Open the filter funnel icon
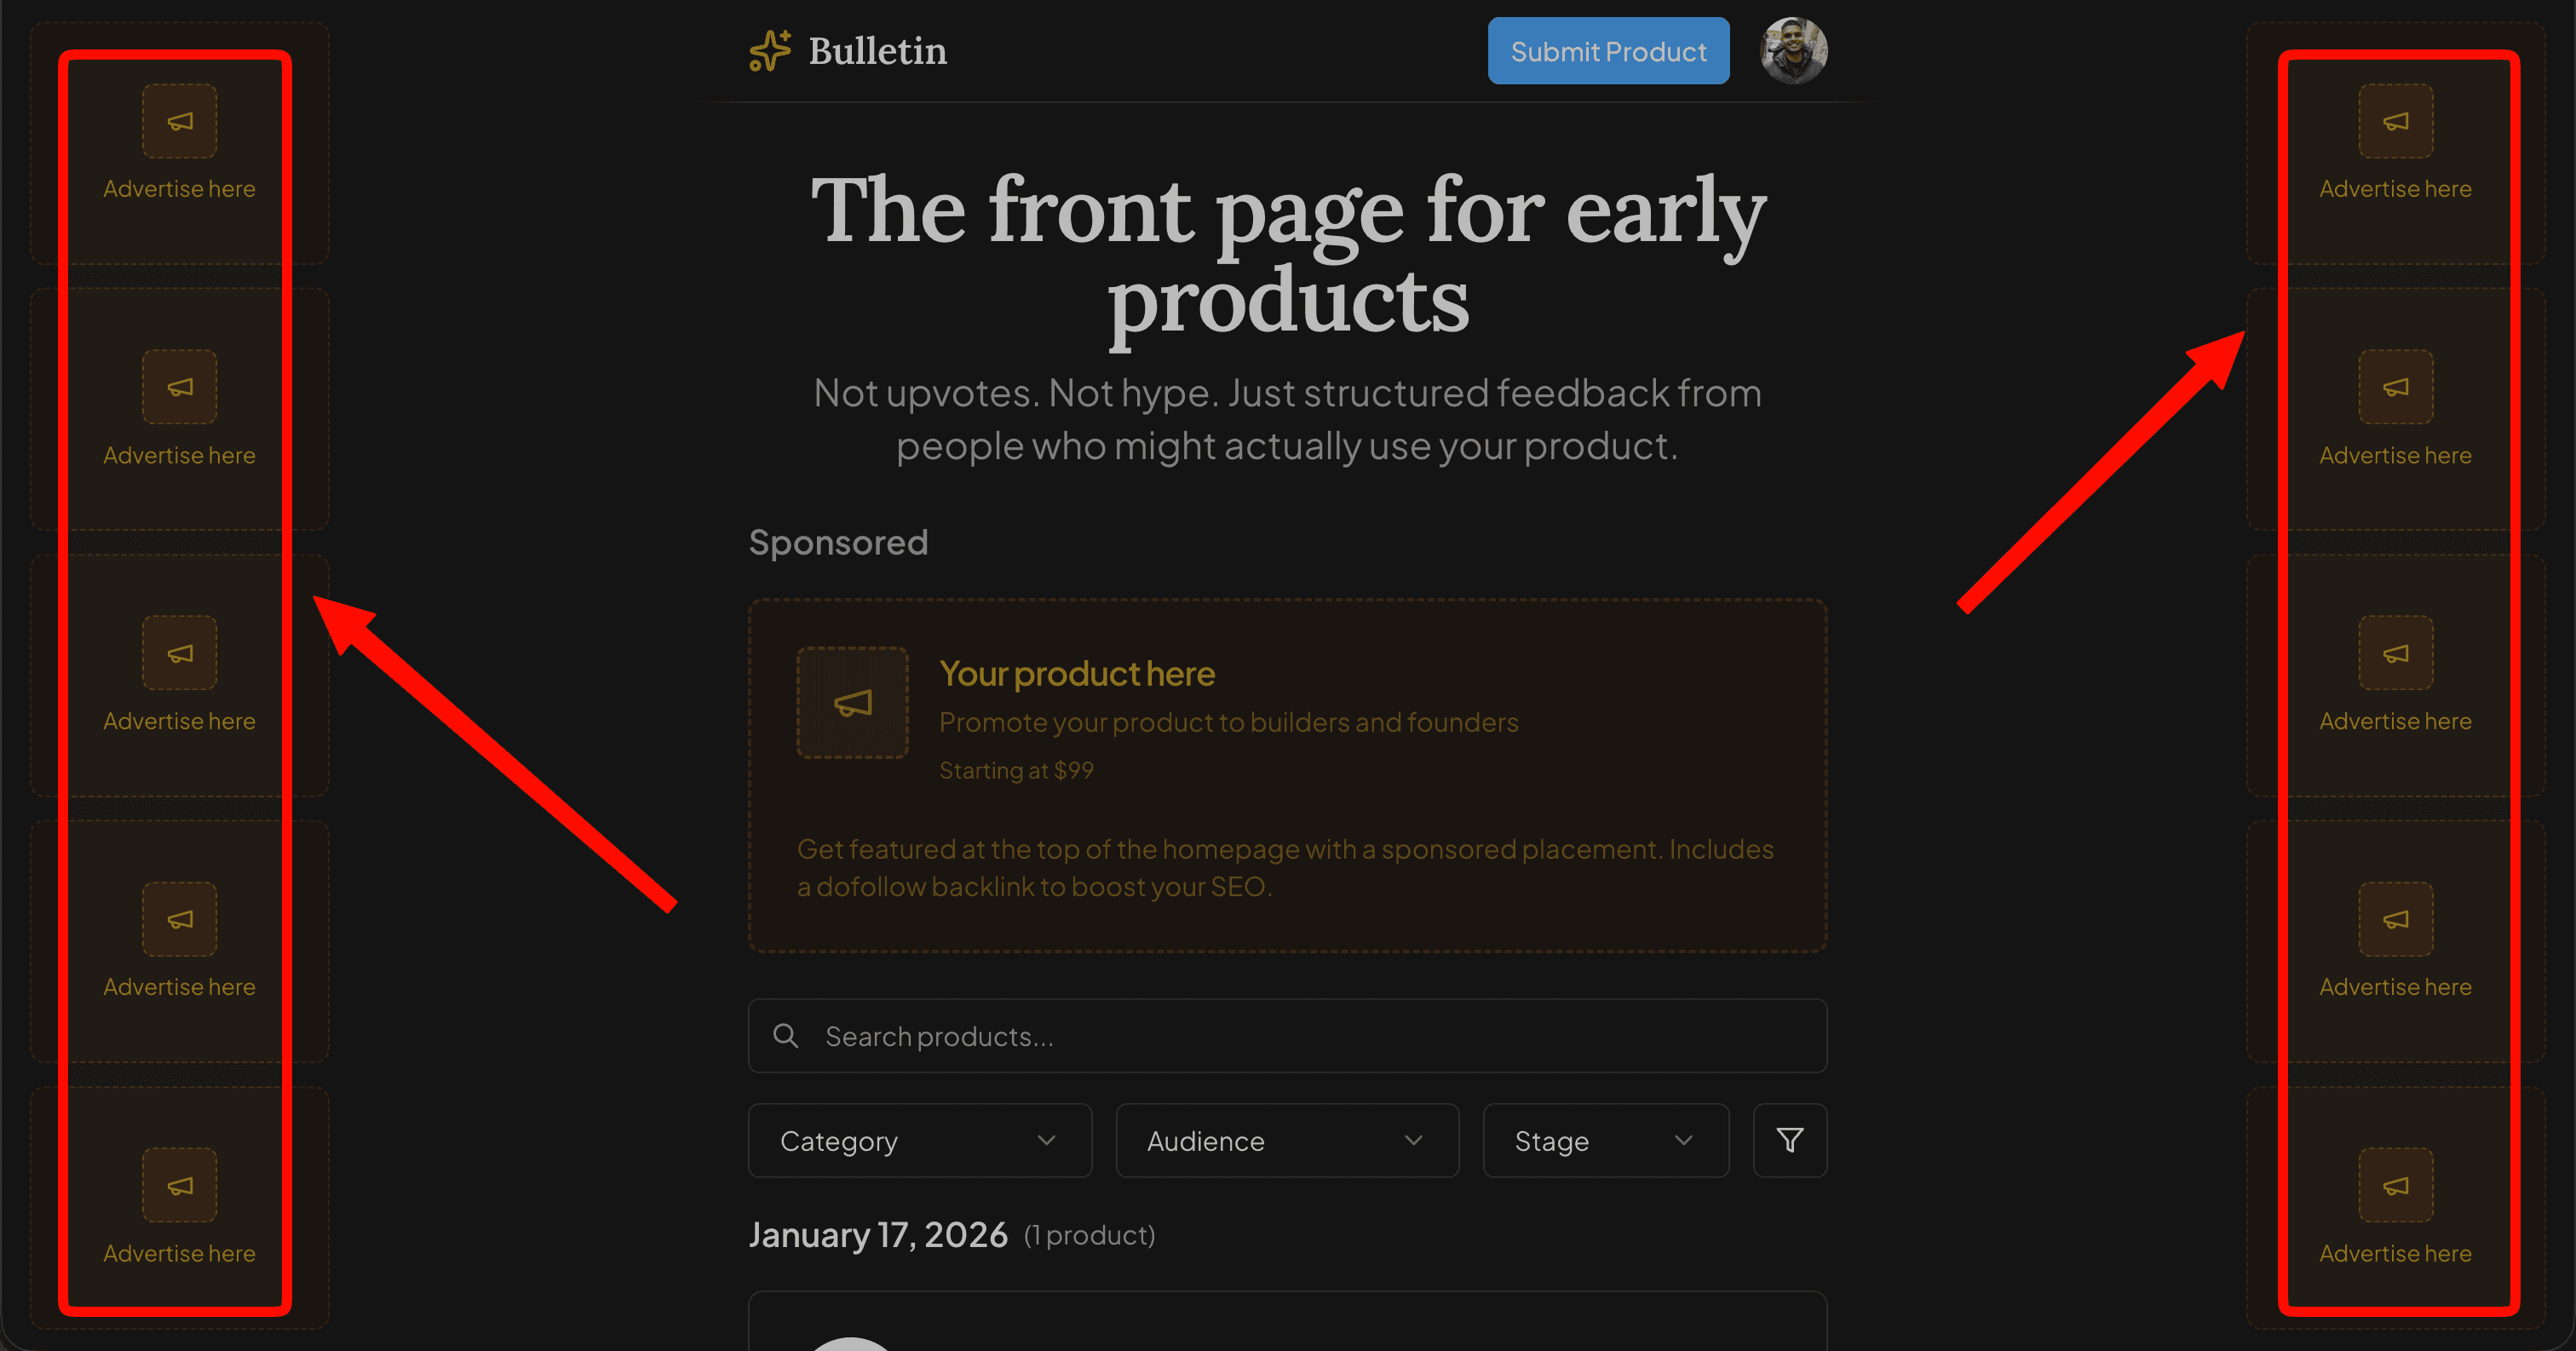This screenshot has height=1351, width=2576. pyautogui.click(x=1789, y=1140)
